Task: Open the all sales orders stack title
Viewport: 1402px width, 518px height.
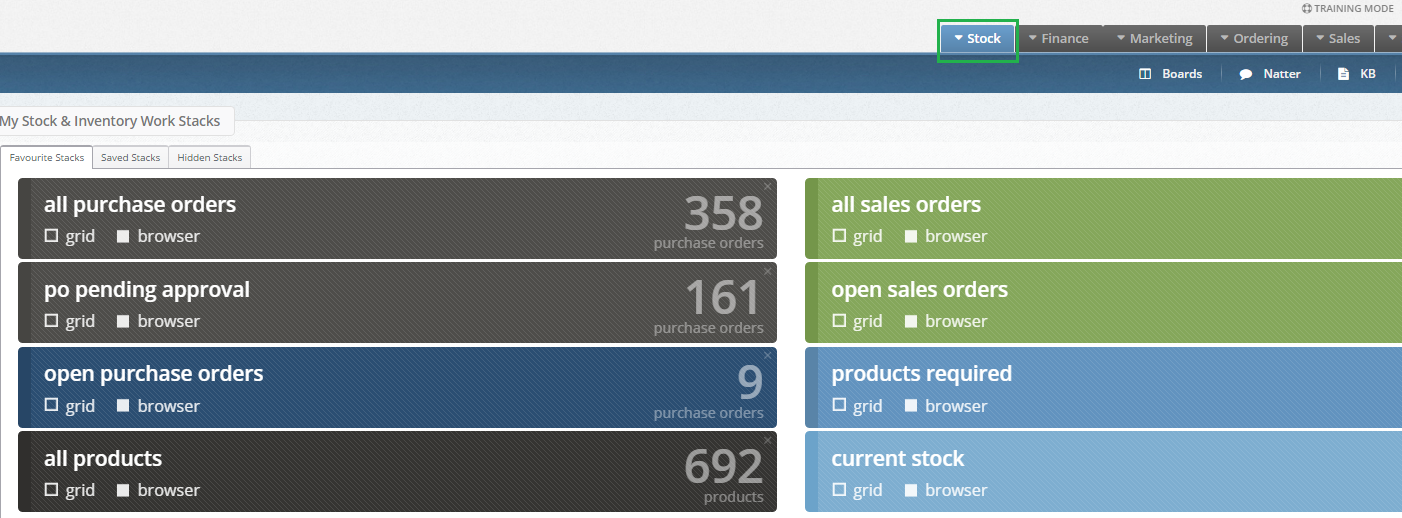Action: (x=906, y=205)
